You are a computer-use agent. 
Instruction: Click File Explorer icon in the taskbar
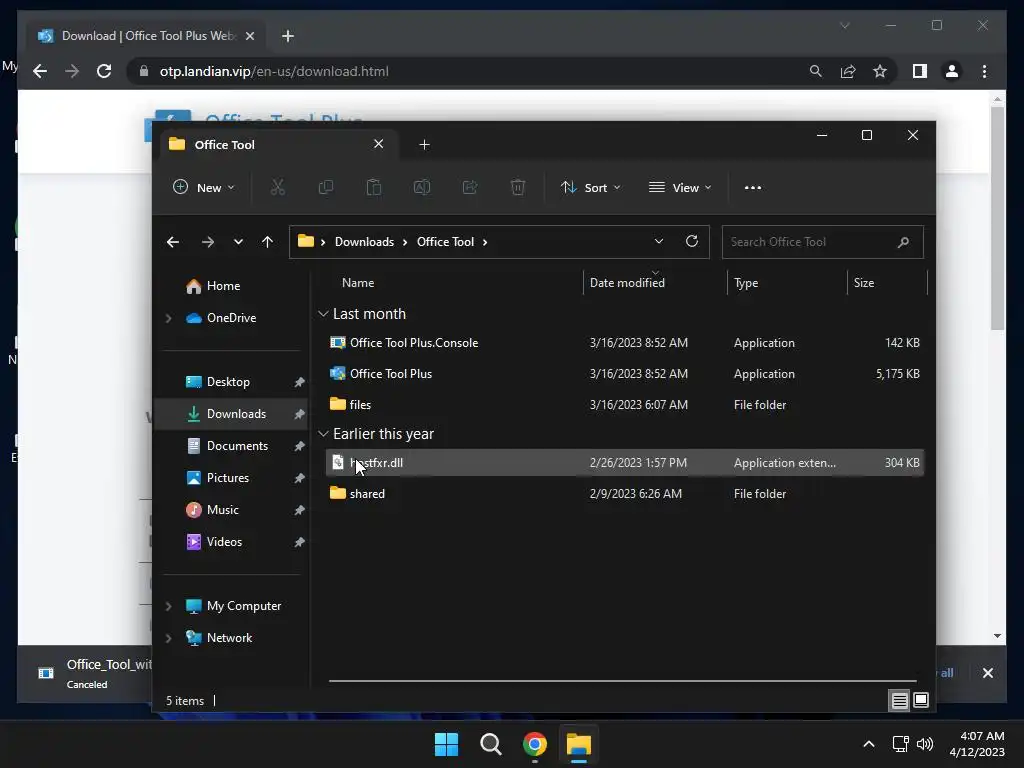(x=579, y=744)
